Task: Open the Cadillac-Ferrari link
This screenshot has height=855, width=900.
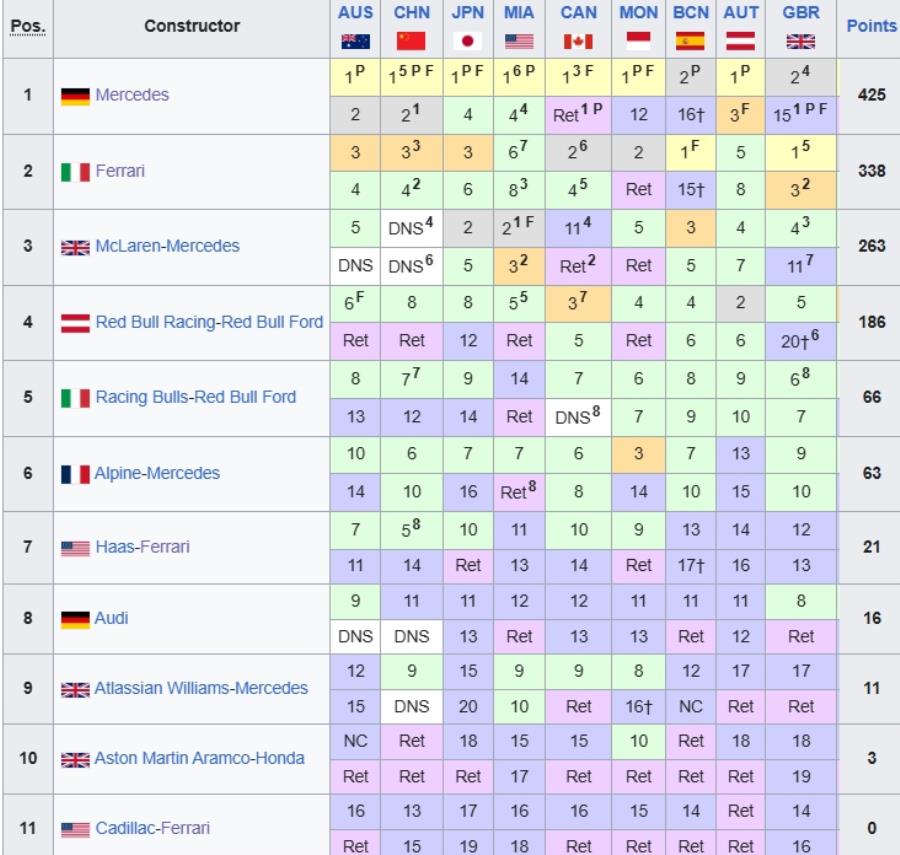Action: pos(152,828)
